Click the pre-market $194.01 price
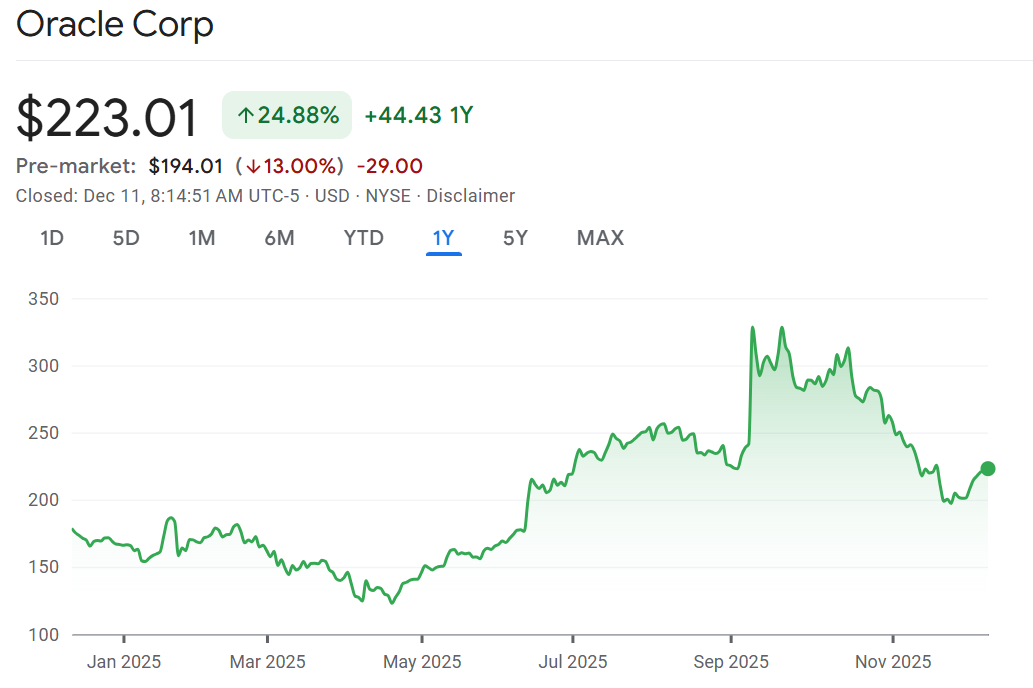 tap(185, 166)
